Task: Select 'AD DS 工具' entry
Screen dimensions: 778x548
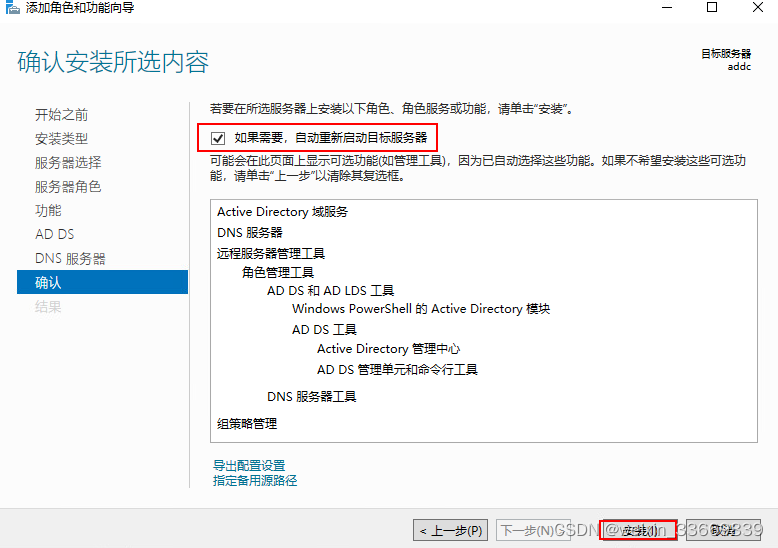Action: pyautogui.click(x=324, y=330)
